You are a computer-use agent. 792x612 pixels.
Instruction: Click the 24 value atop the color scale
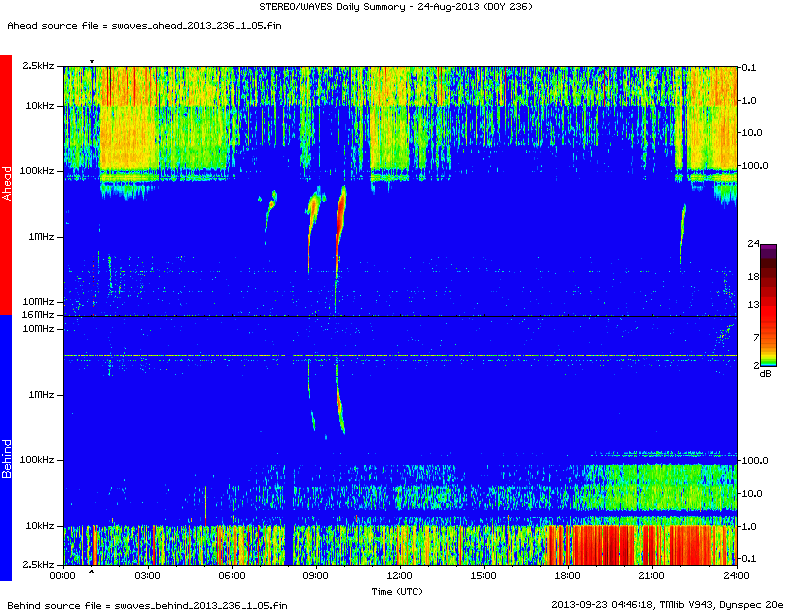tap(754, 243)
